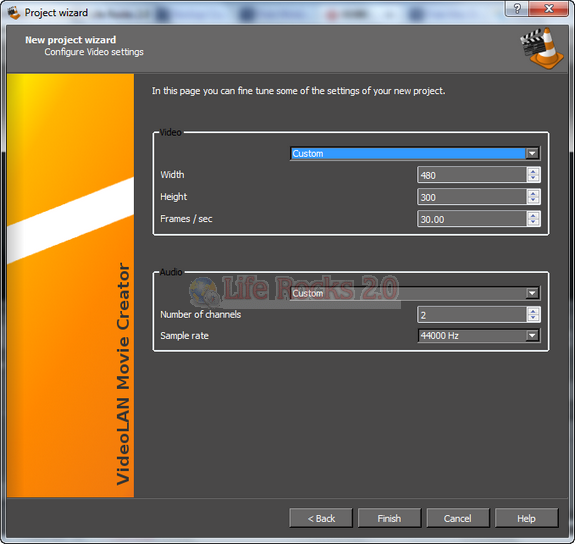The image size is (575, 544).
Task: Click the Configure Video settings subtitle
Action: point(94,52)
